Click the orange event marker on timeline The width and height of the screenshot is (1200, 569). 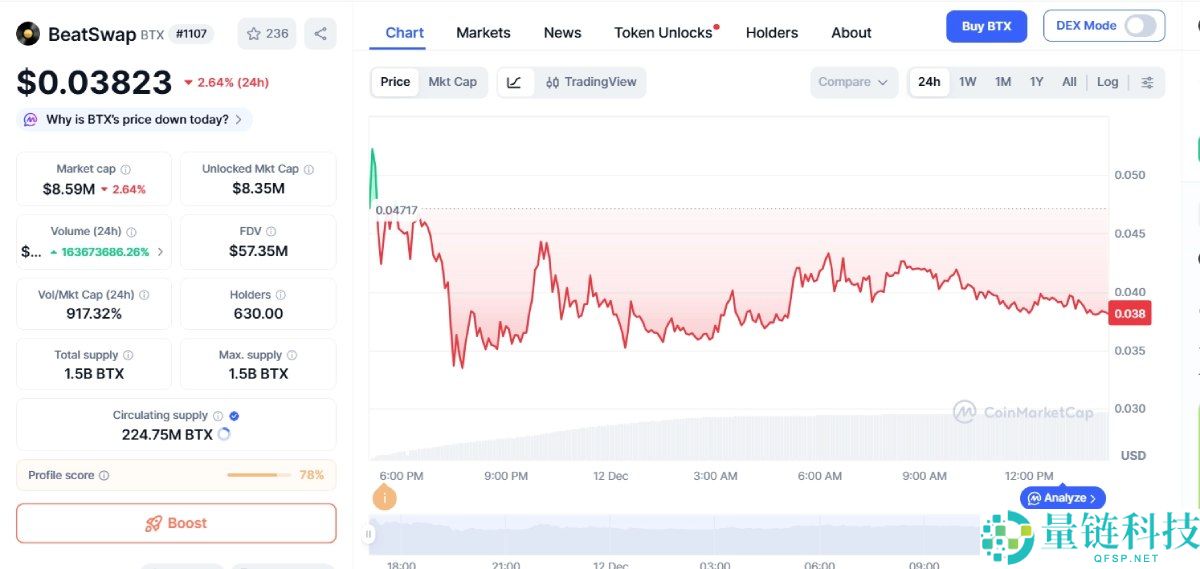pos(384,497)
